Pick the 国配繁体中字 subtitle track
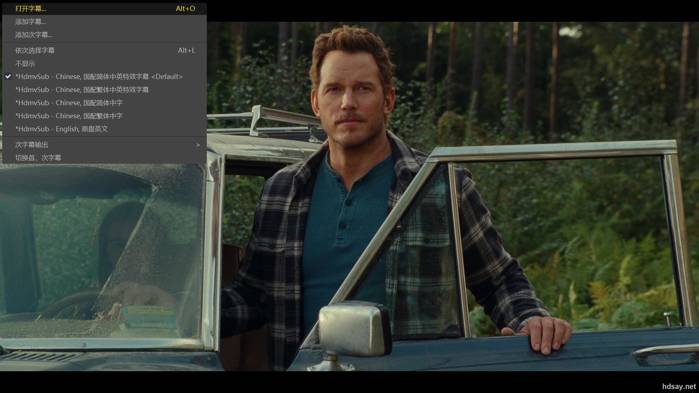Screen dimensions: 699x393 [x=104, y=115]
